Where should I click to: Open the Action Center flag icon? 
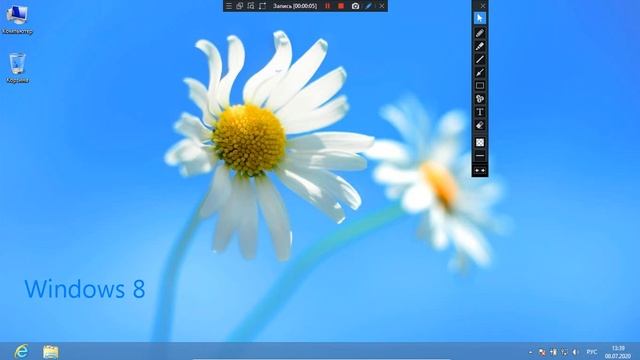pos(542,352)
